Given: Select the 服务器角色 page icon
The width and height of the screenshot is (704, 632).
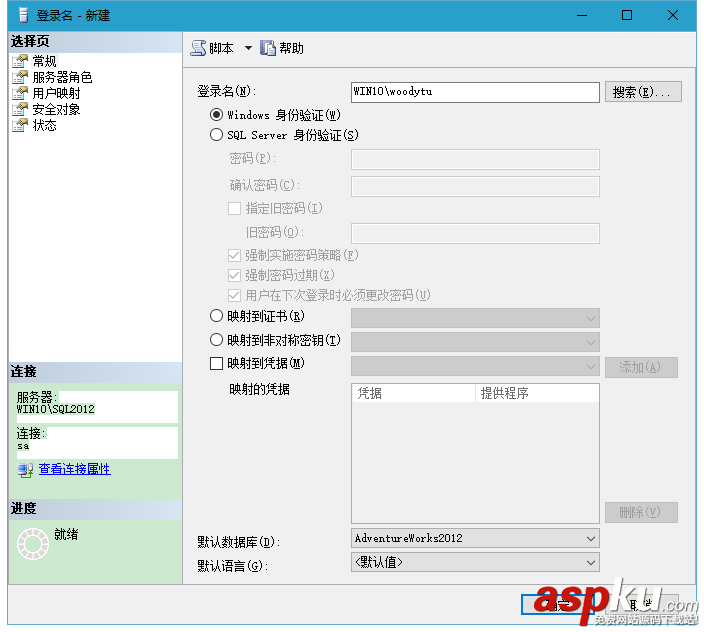Looking at the screenshot, I should click(20, 77).
